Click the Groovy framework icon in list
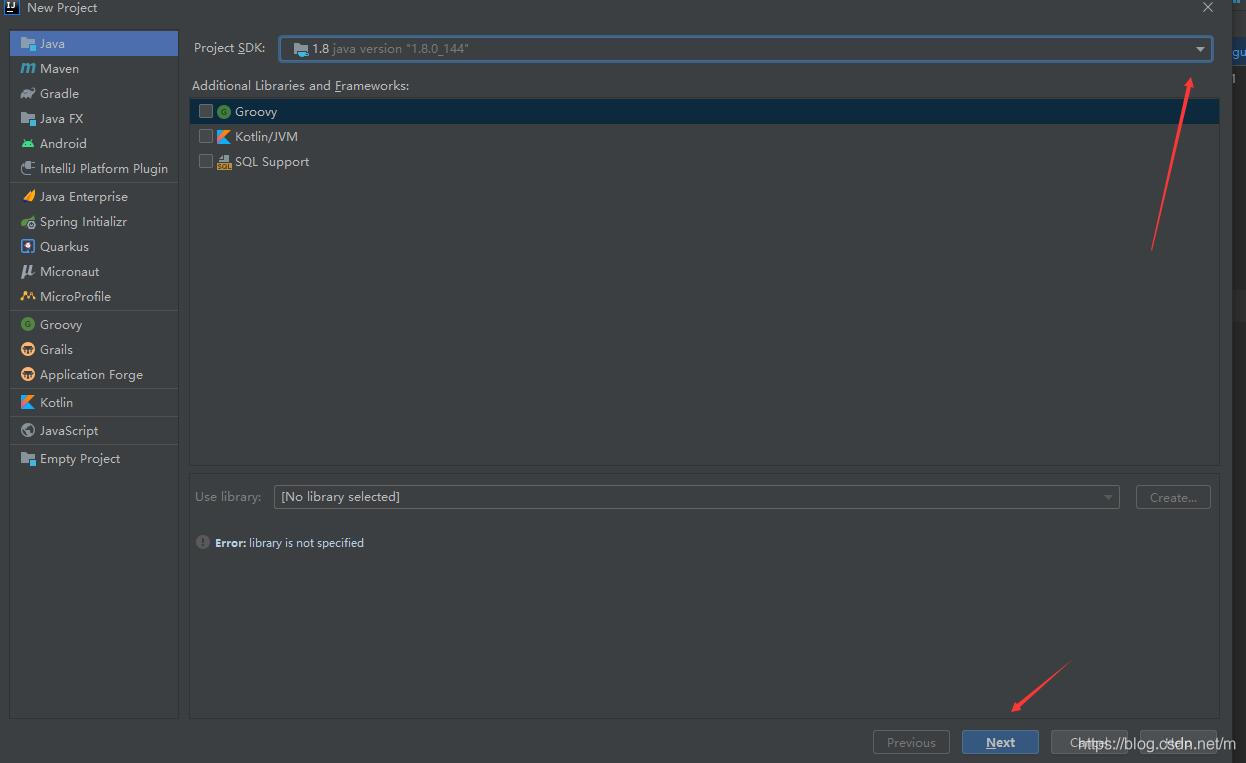 click(x=224, y=112)
